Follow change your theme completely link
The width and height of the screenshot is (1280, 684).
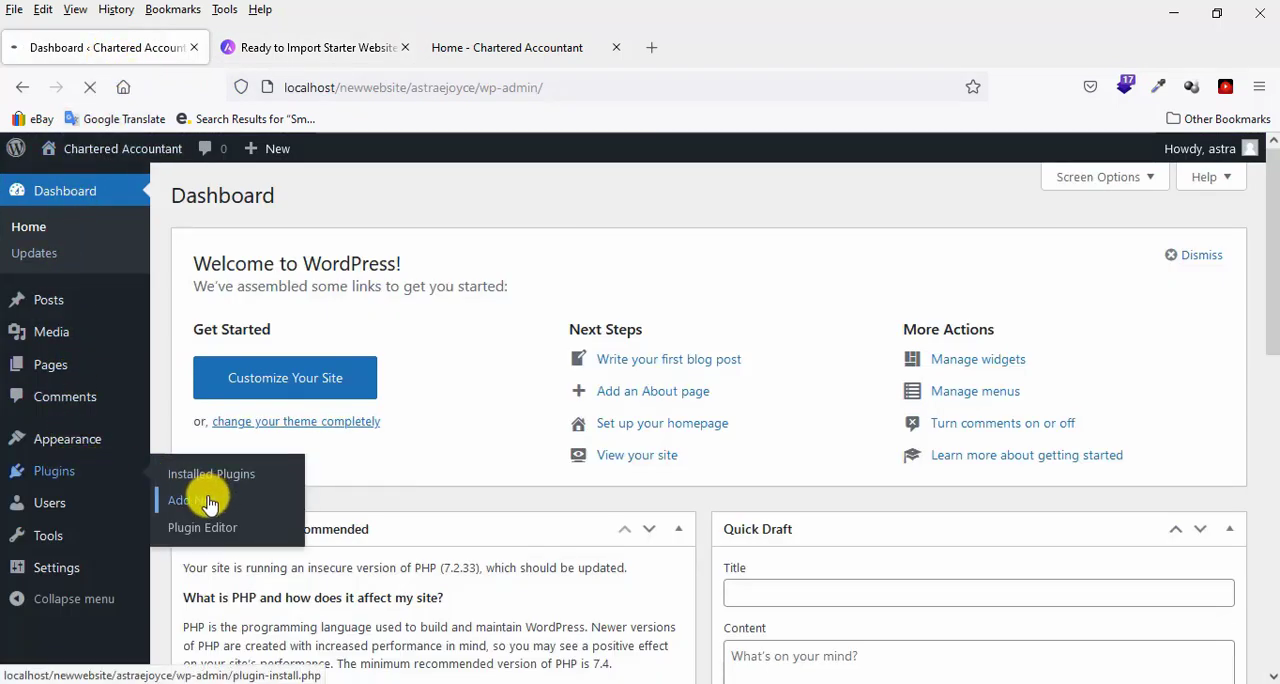click(296, 422)
